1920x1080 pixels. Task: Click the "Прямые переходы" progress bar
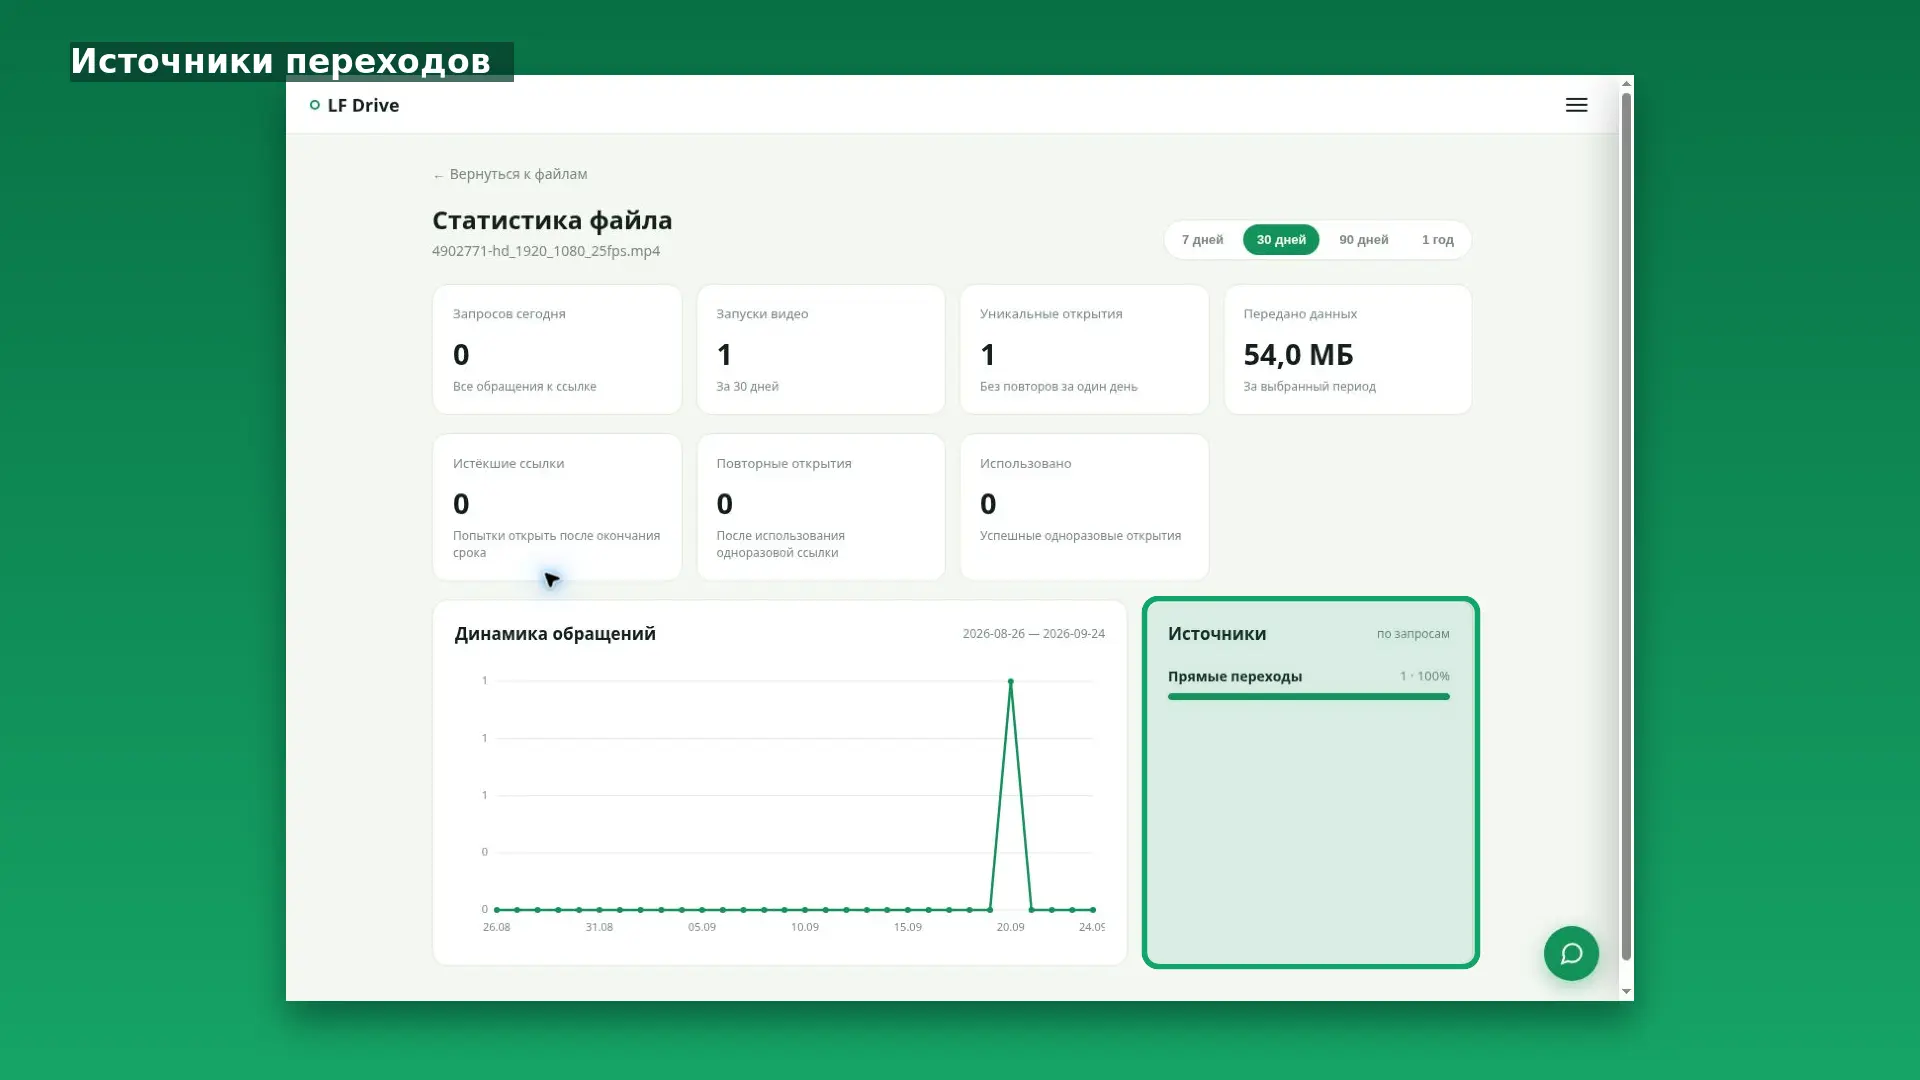point(1308,697)
